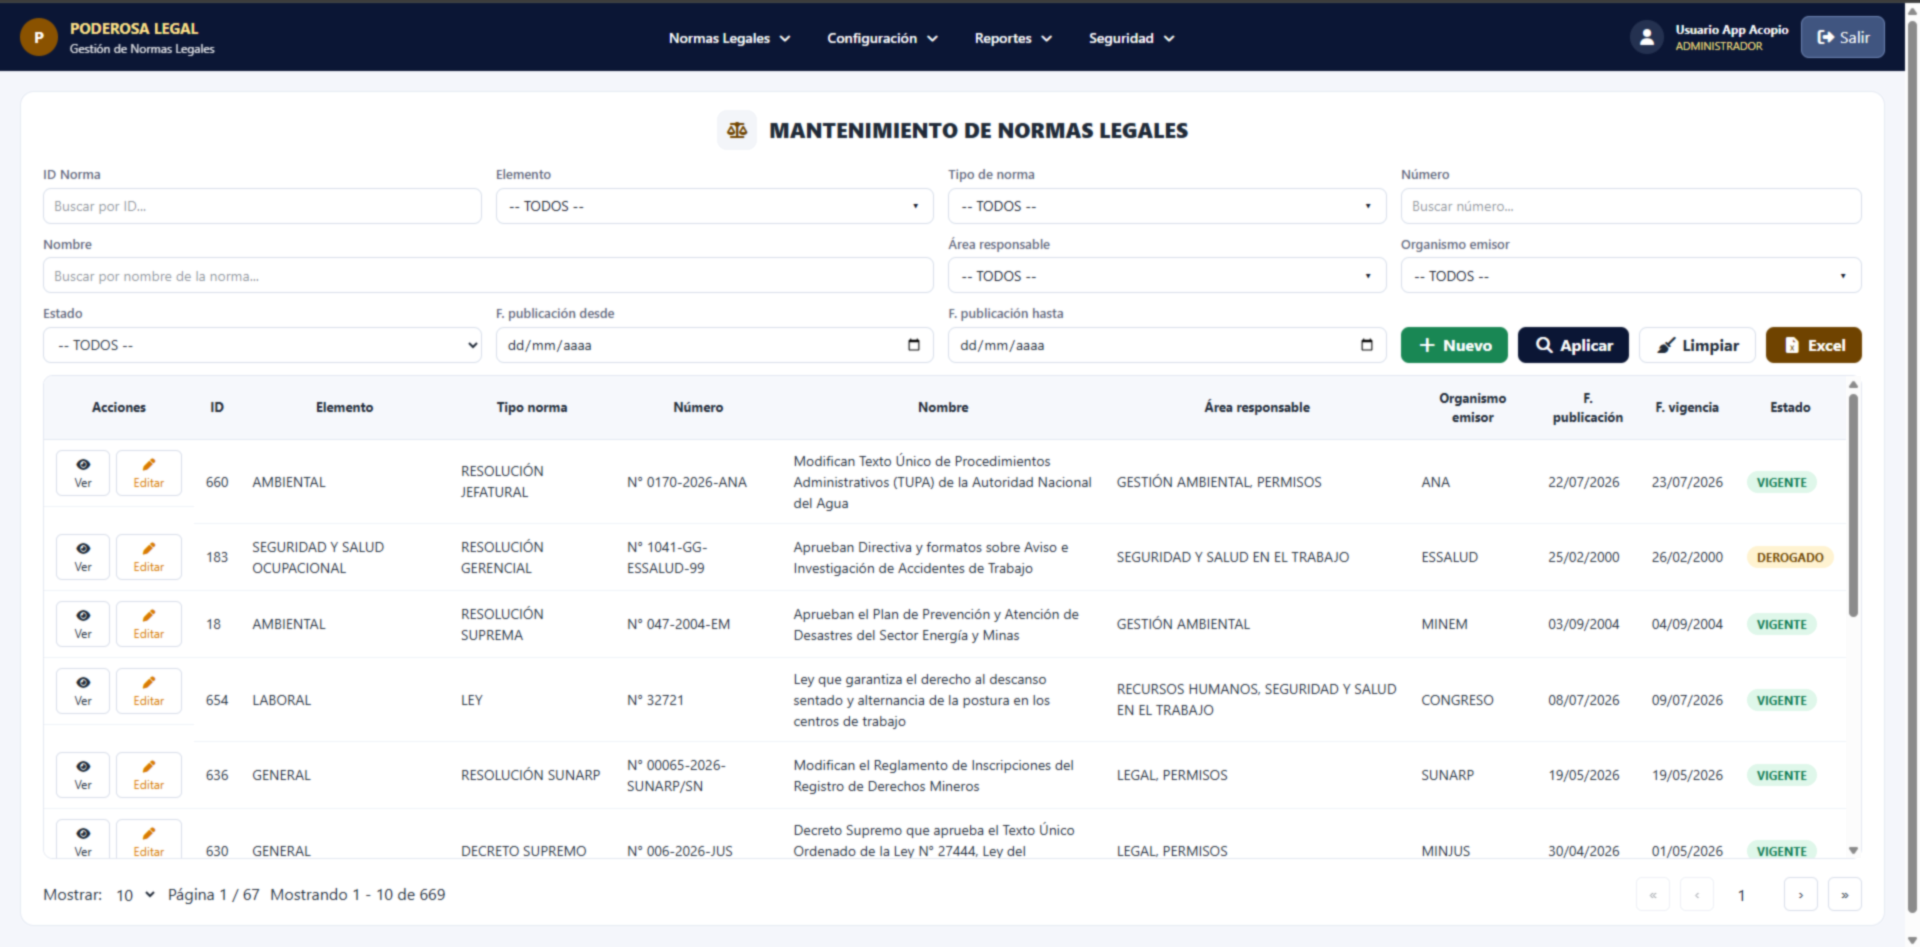View record ID 18 with the Ver button
This screenshot has width=1920, height=947.
pos(83,624)
